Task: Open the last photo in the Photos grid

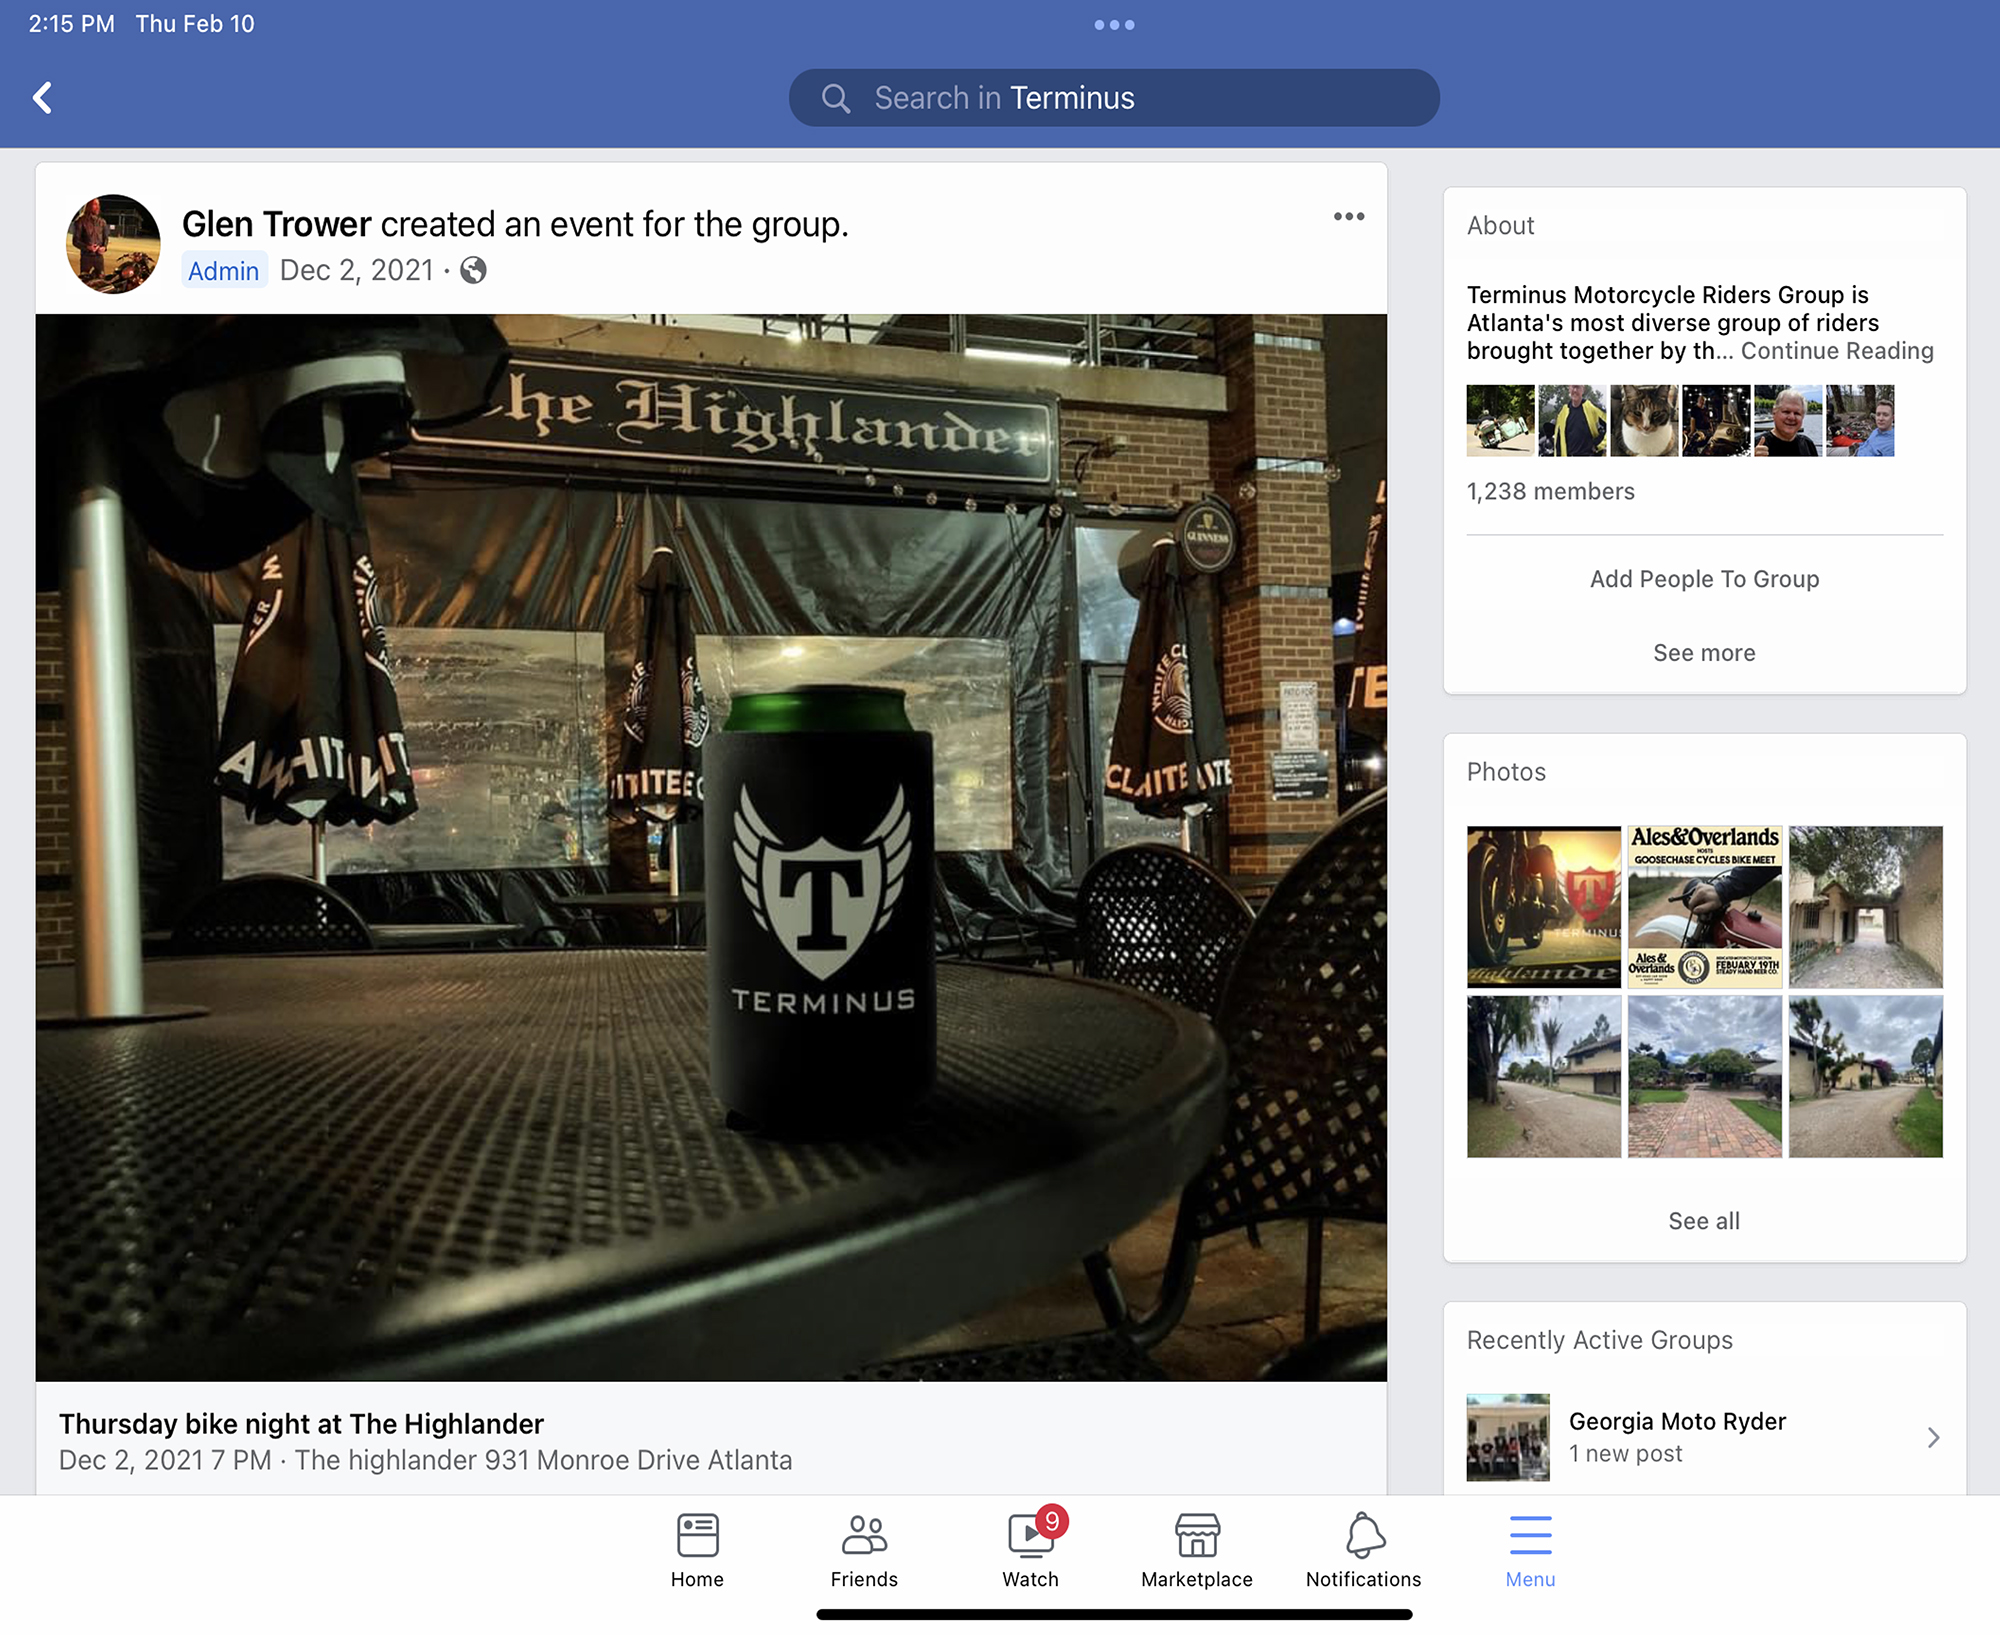Action: 1866,1077
